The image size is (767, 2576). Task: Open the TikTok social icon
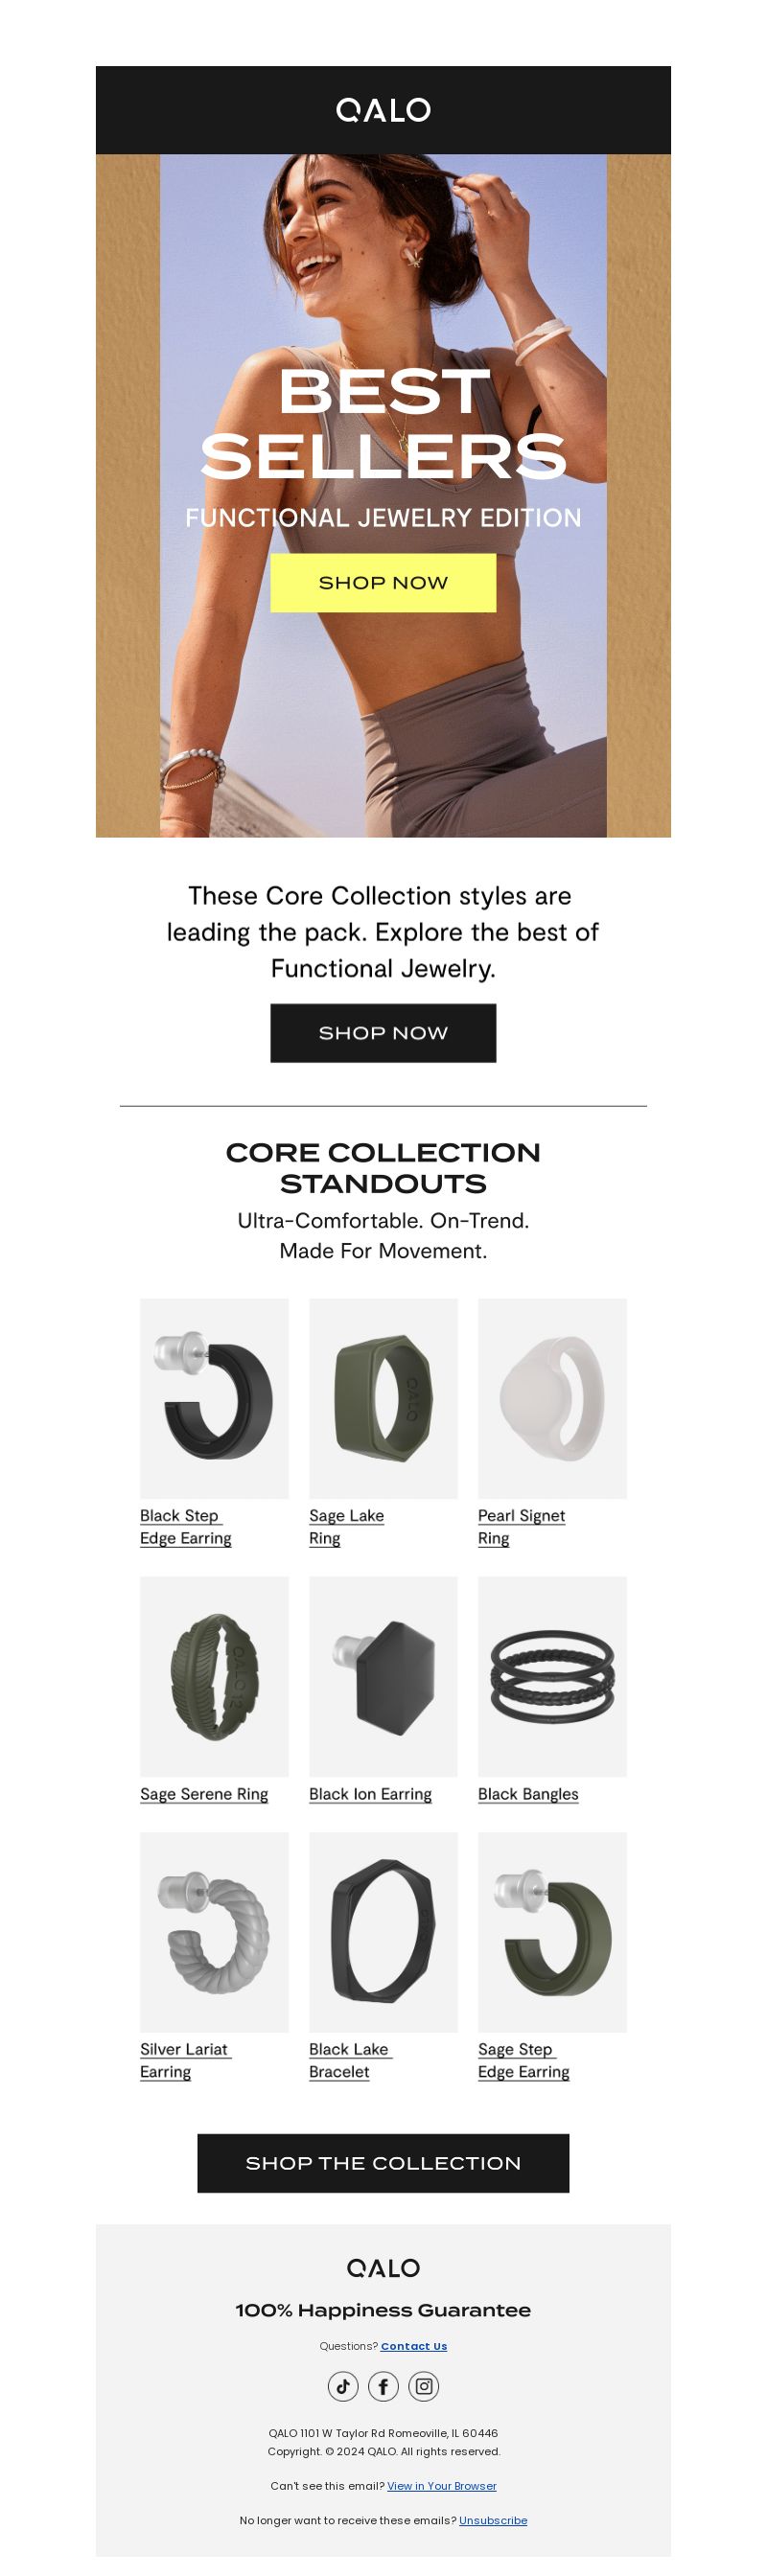342,2386
